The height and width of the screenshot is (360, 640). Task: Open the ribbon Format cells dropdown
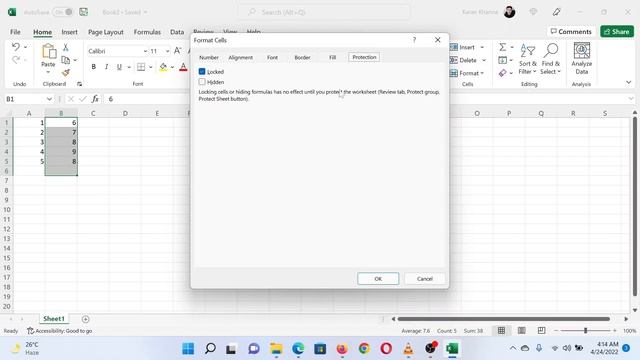click(x=482, y=73)
